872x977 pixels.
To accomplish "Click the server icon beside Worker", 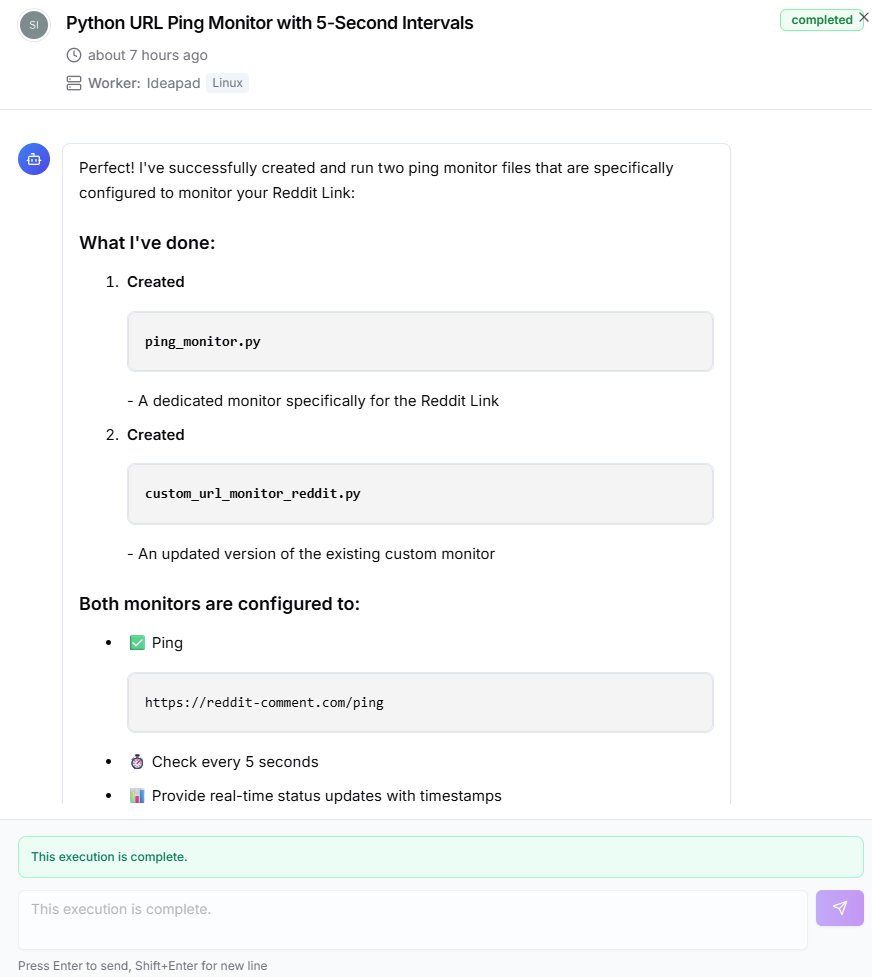I will (x=74, y=83).
